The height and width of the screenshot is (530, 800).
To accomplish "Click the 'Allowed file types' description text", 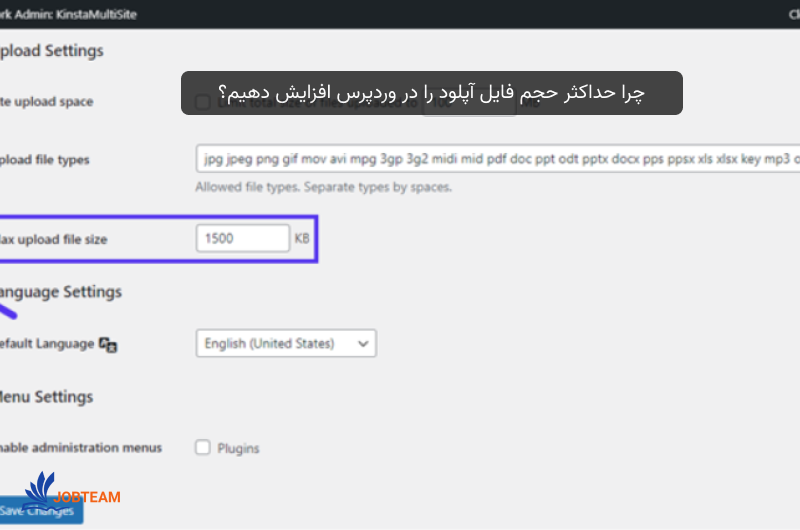I will point(323,187).
